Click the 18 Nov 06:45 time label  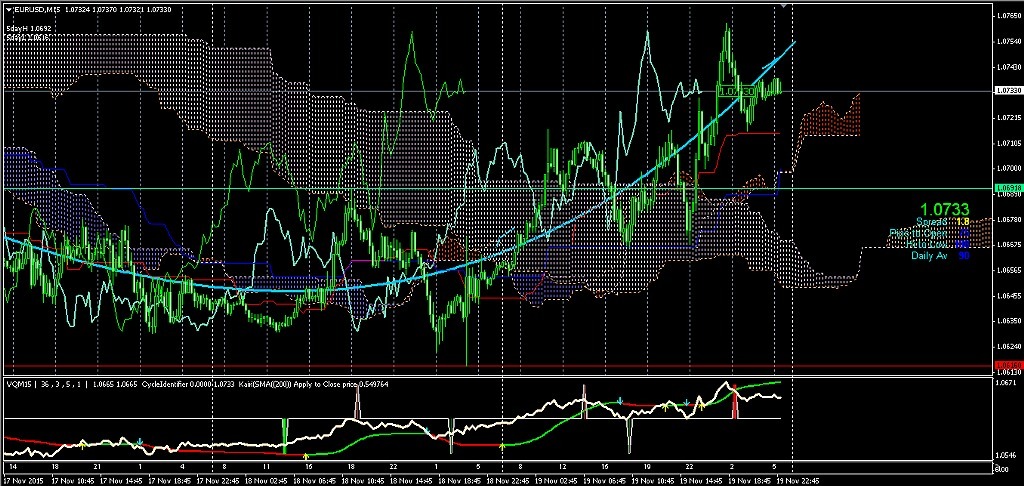[x=314, y=479]
